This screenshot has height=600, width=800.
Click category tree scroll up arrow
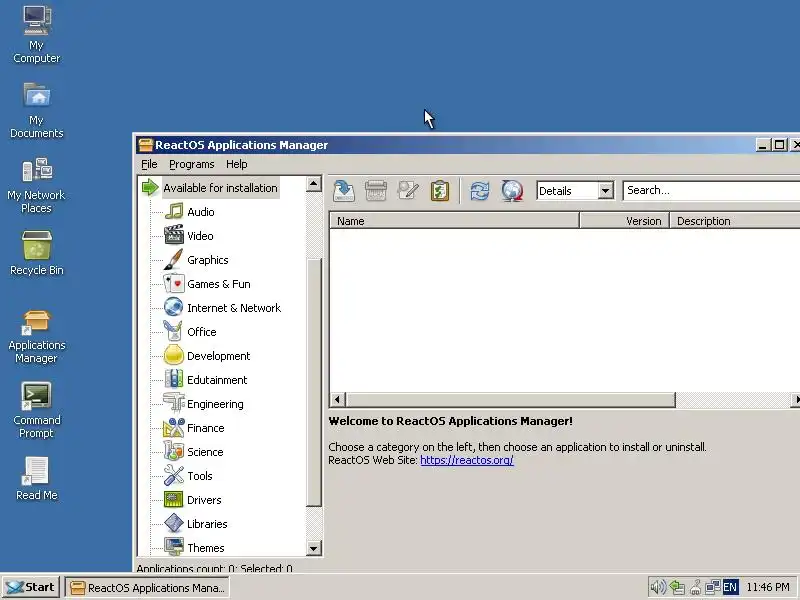(x=314, y=184)
